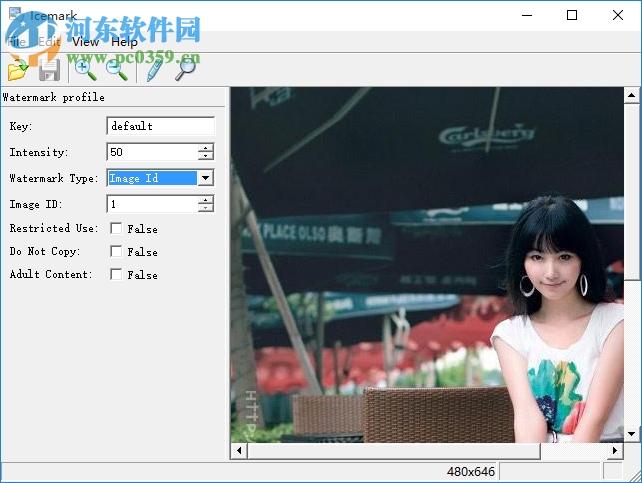Screen dimensions: 642x483
Task: Minimize the Icemark window
Action: coord(527,16)
